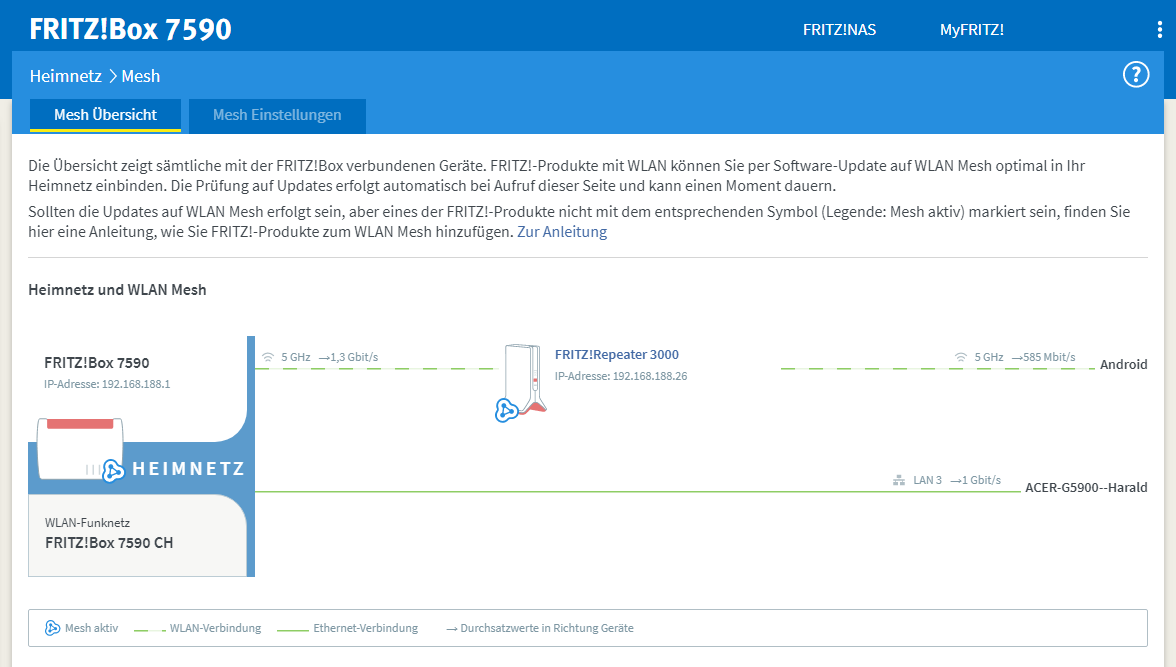The width and height of the screenshot is (1176, 667).
Task: Open the FRITZ!Repeater 3000 link
Action: point(616,355)
